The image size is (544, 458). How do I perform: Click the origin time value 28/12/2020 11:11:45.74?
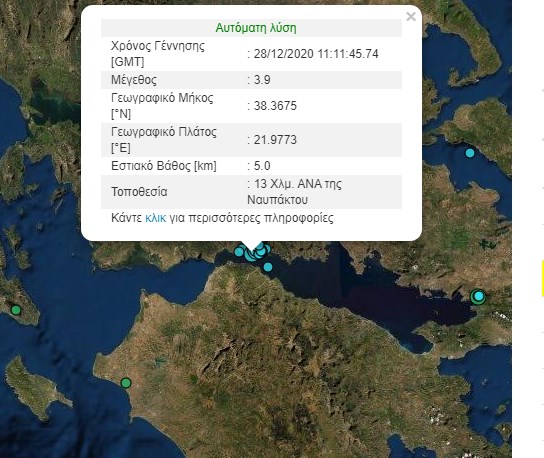tap(316, 54)
